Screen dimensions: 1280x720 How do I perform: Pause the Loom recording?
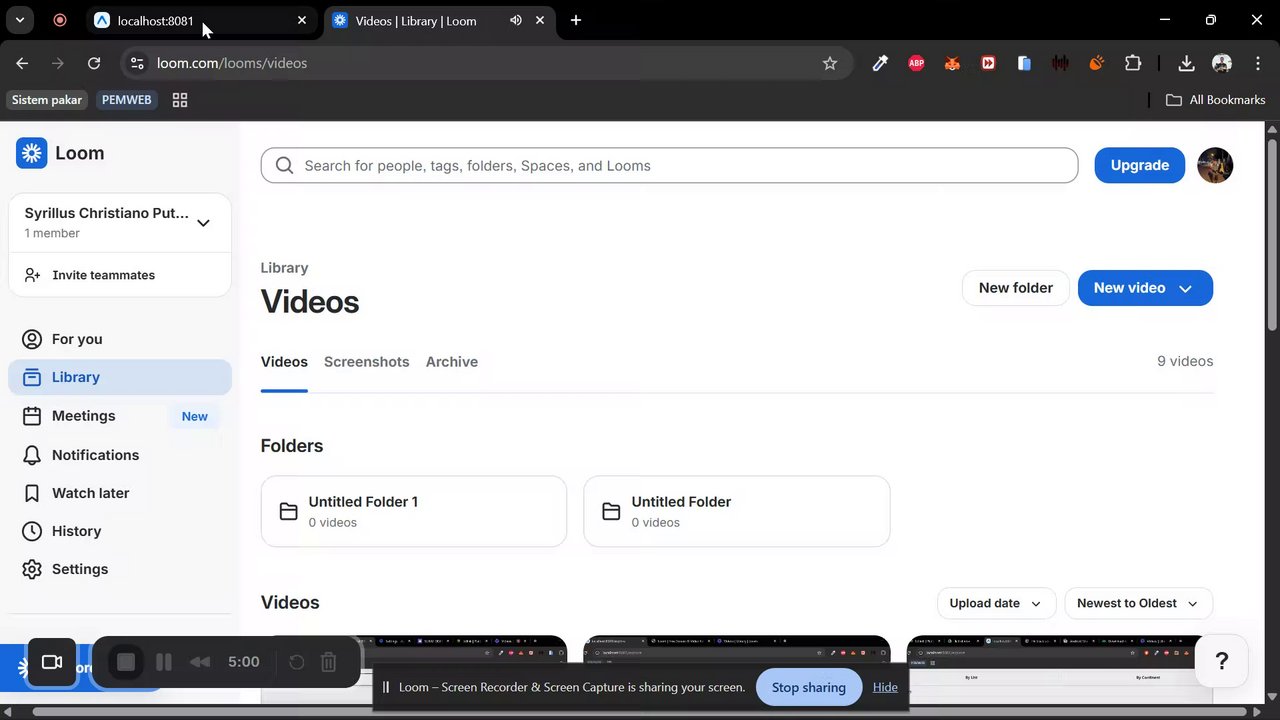tap(164, 662)
